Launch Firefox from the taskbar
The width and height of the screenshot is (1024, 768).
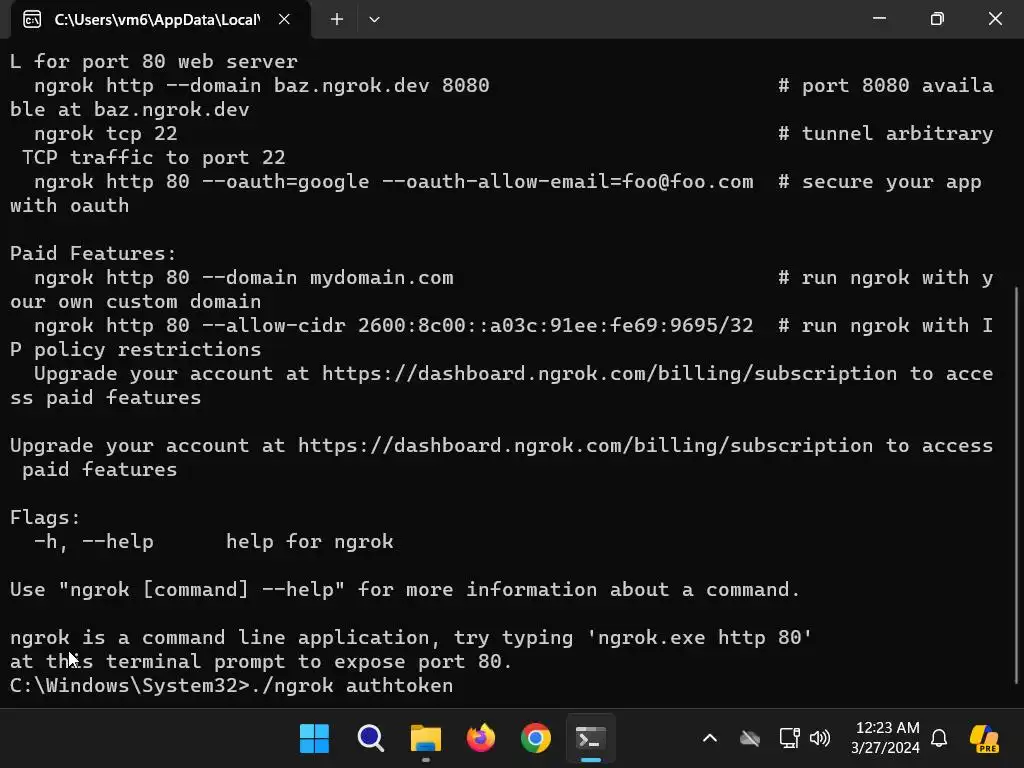pos(481,739)
